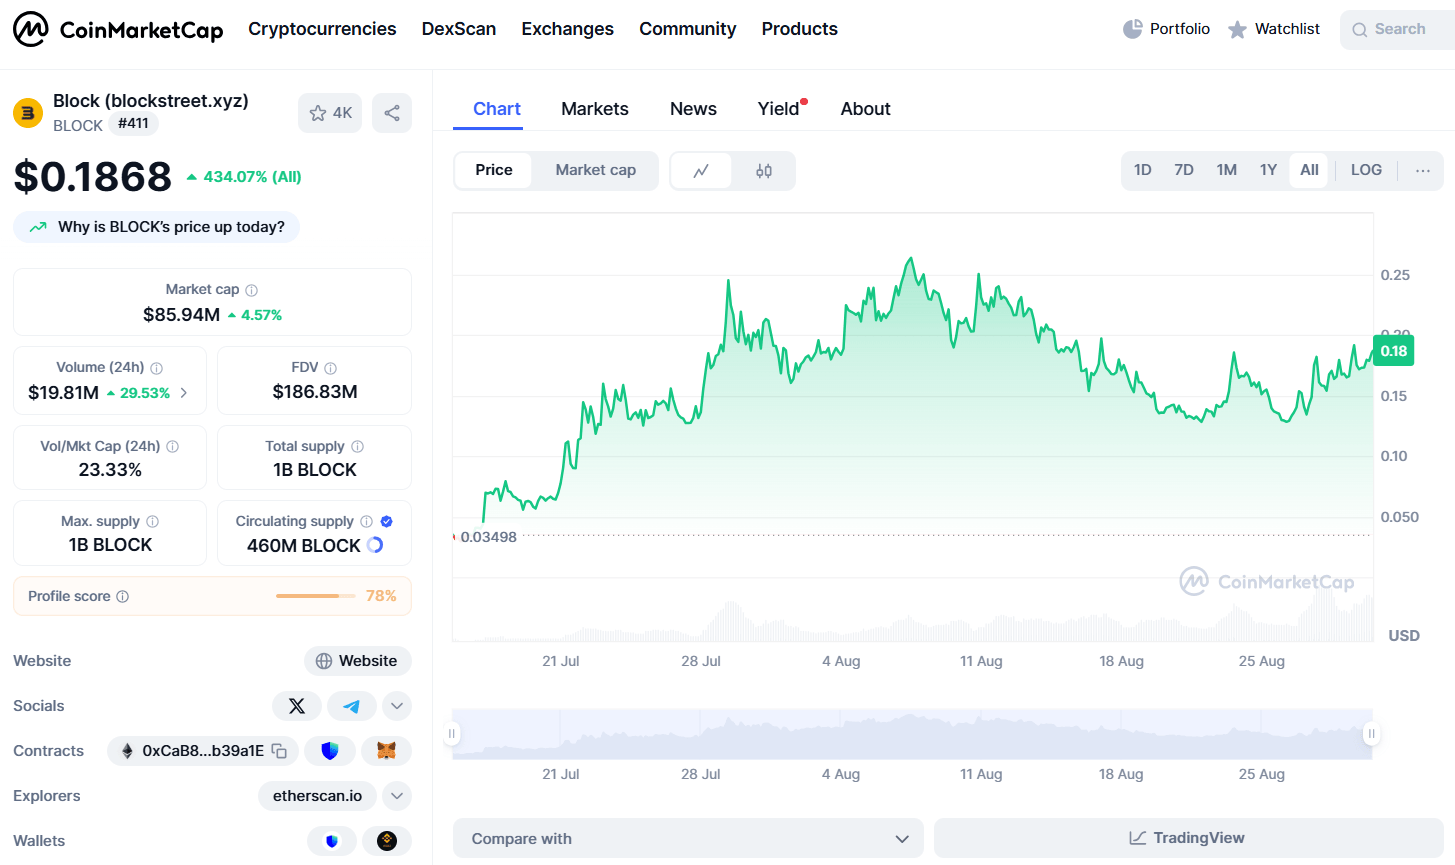1455x865 pixels.
Task: Open the Community menu
Action: [x=688, y=29]
